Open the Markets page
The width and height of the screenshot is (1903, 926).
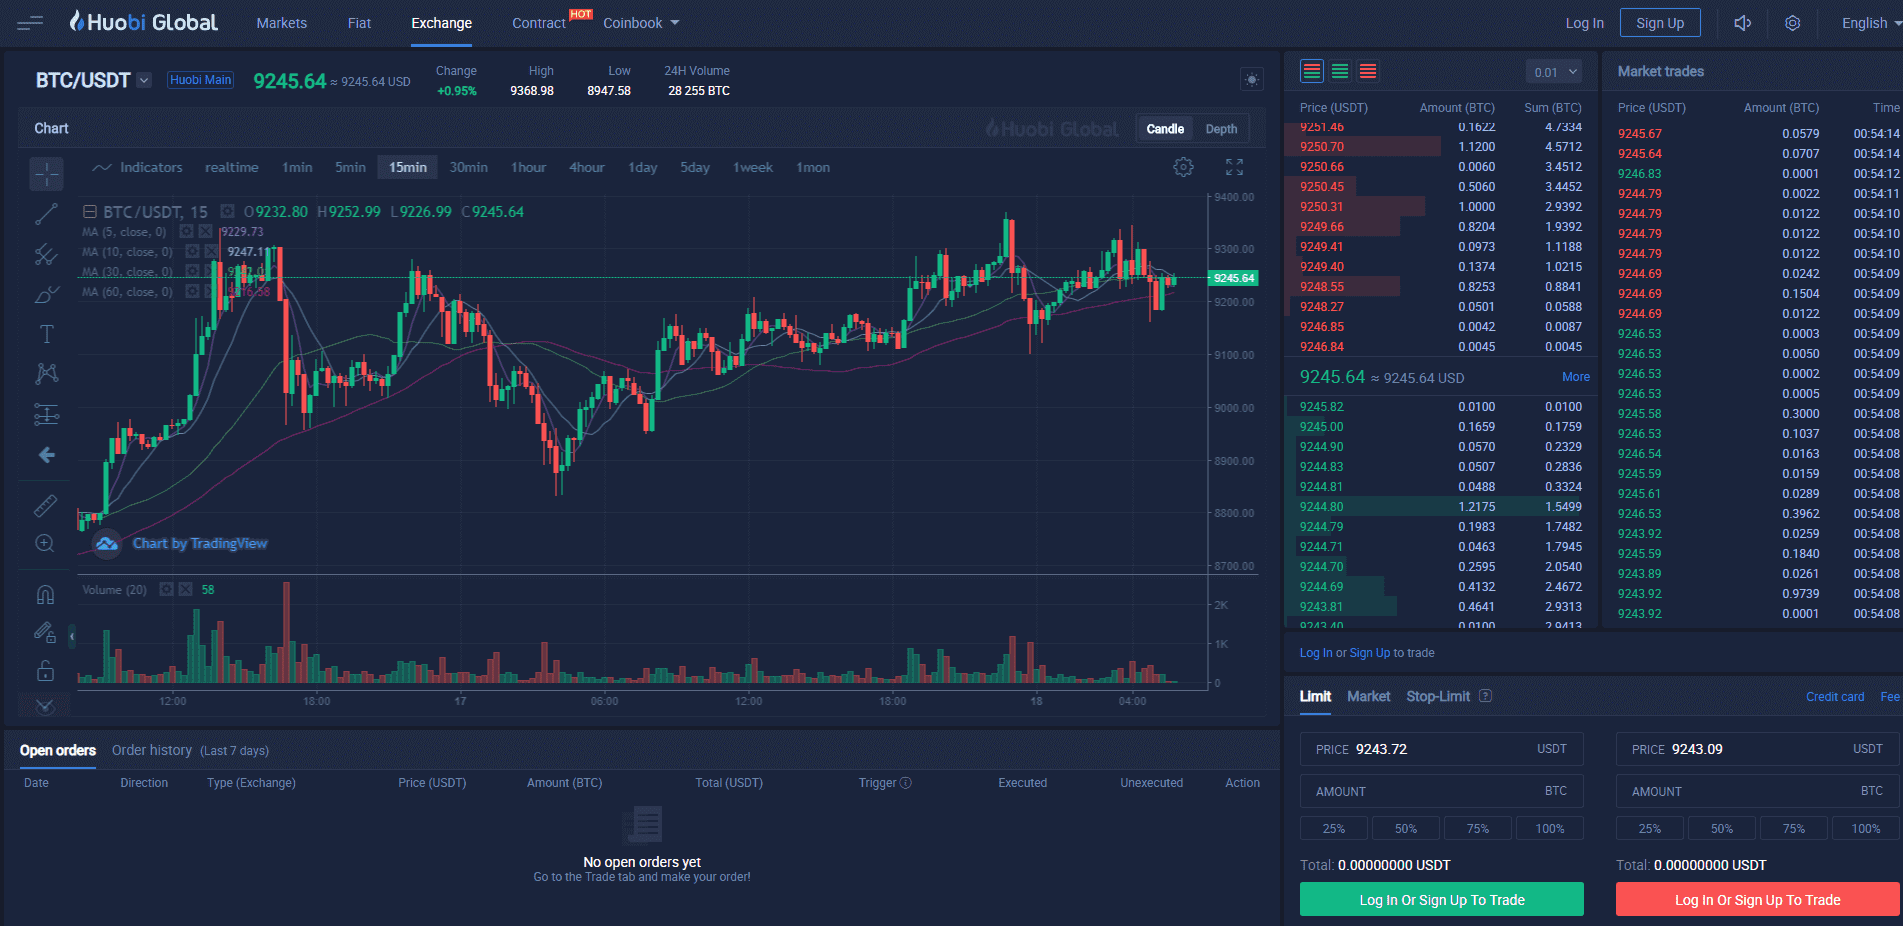pyautogui.click(x=282, y=23)
